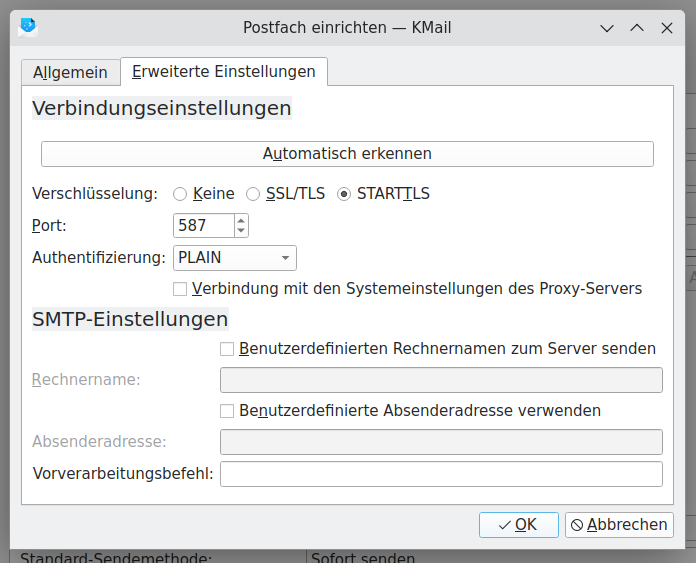Confirm settings with the OK button
This screenshot has height=563, width=696.
click(518, 525)
